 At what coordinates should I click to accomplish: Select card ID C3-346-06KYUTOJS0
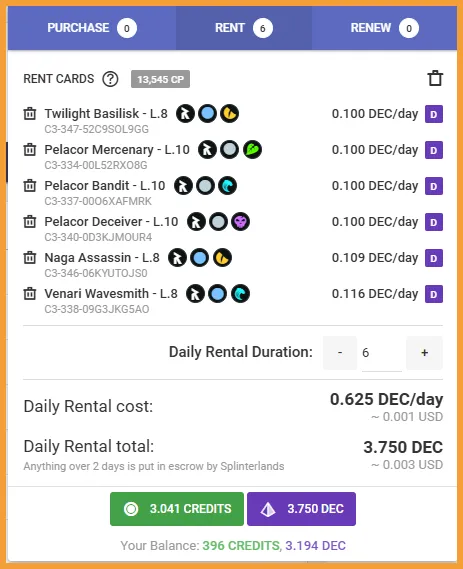tap(96, 273)
